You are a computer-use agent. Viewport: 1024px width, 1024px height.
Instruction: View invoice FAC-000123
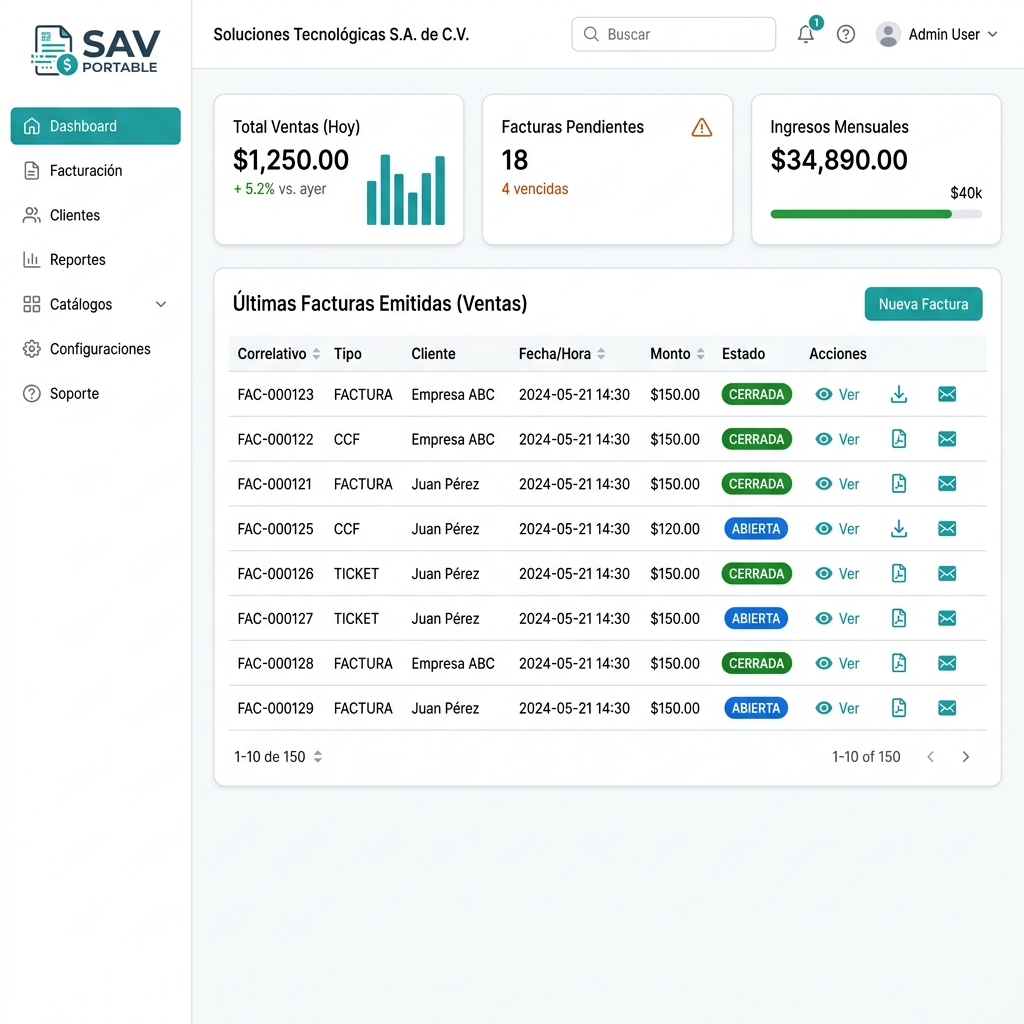click(837, 394)
